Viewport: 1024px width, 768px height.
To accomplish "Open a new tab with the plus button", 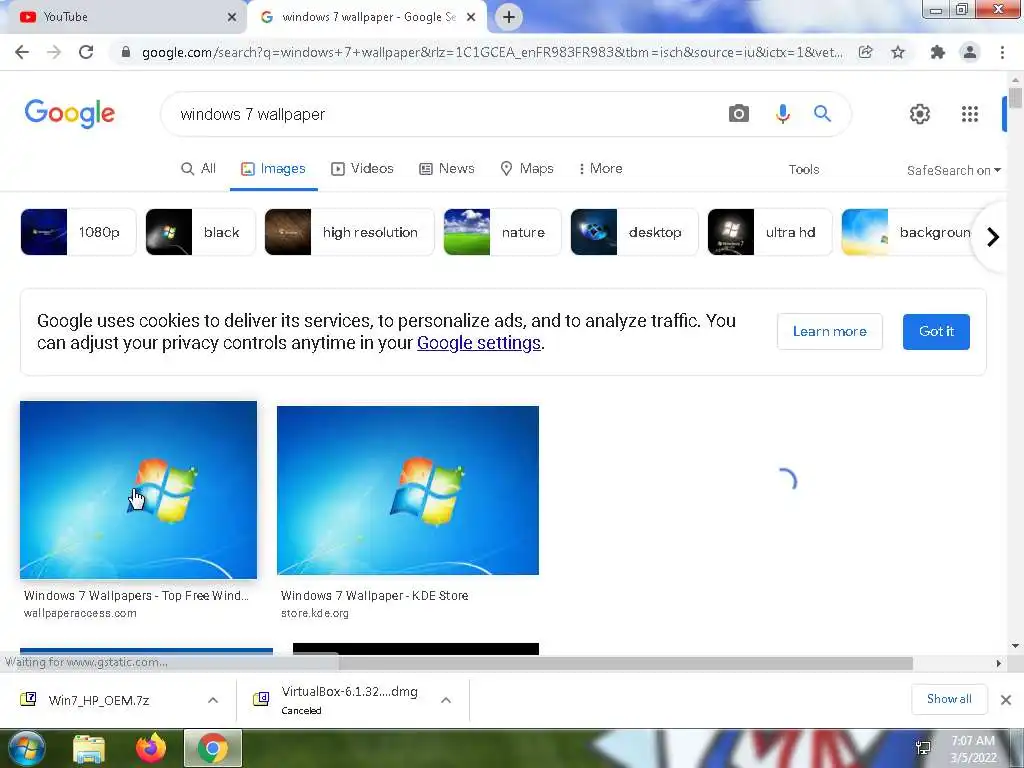I will tap(509, 17).
